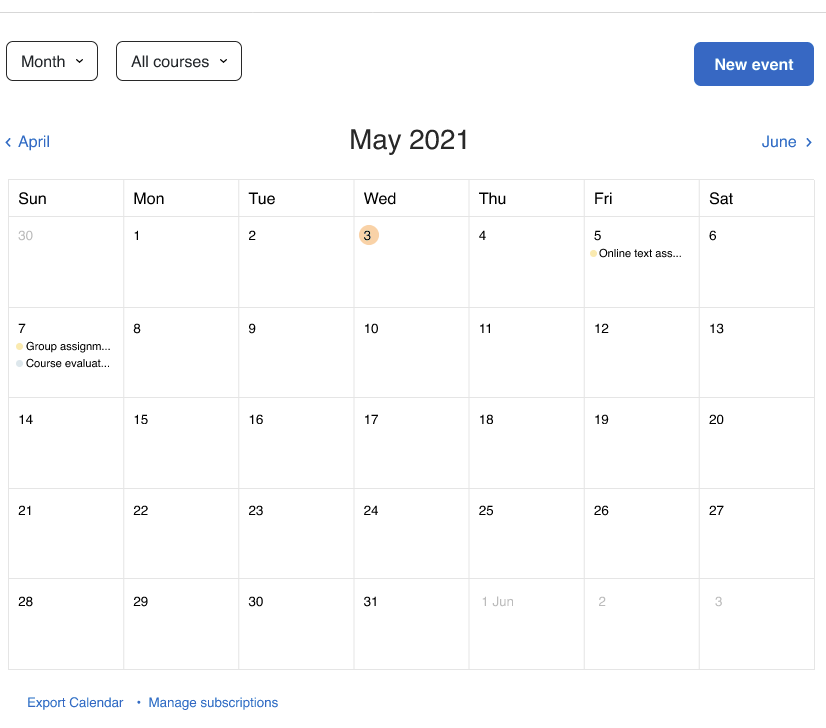Open the Month view dropdown

coord(52,61)
